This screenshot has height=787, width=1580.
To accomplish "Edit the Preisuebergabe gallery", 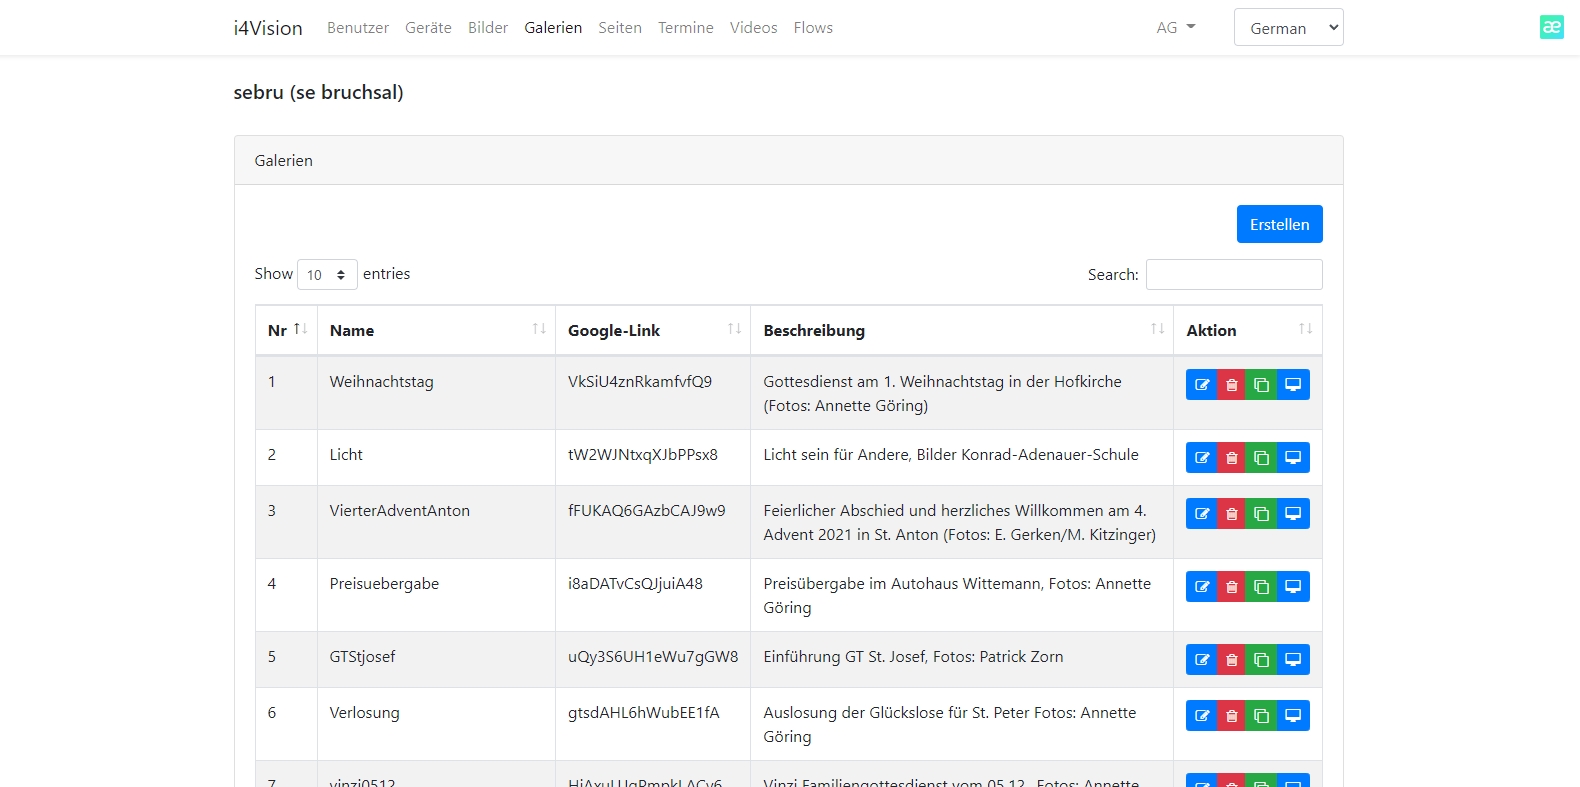I will [1202, 587].
